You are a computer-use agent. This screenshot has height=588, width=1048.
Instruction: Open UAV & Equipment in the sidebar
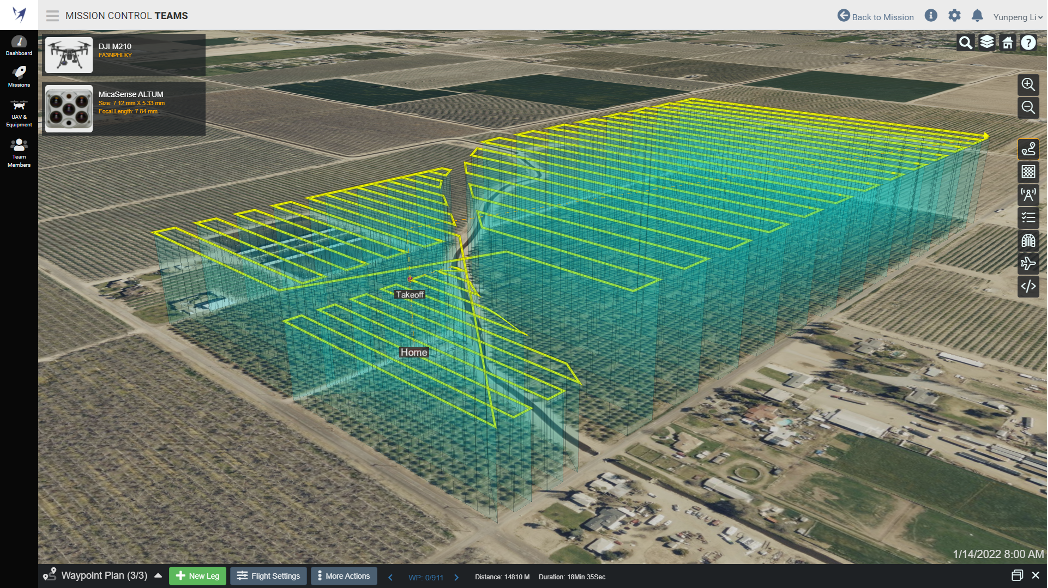click(19, 114)
